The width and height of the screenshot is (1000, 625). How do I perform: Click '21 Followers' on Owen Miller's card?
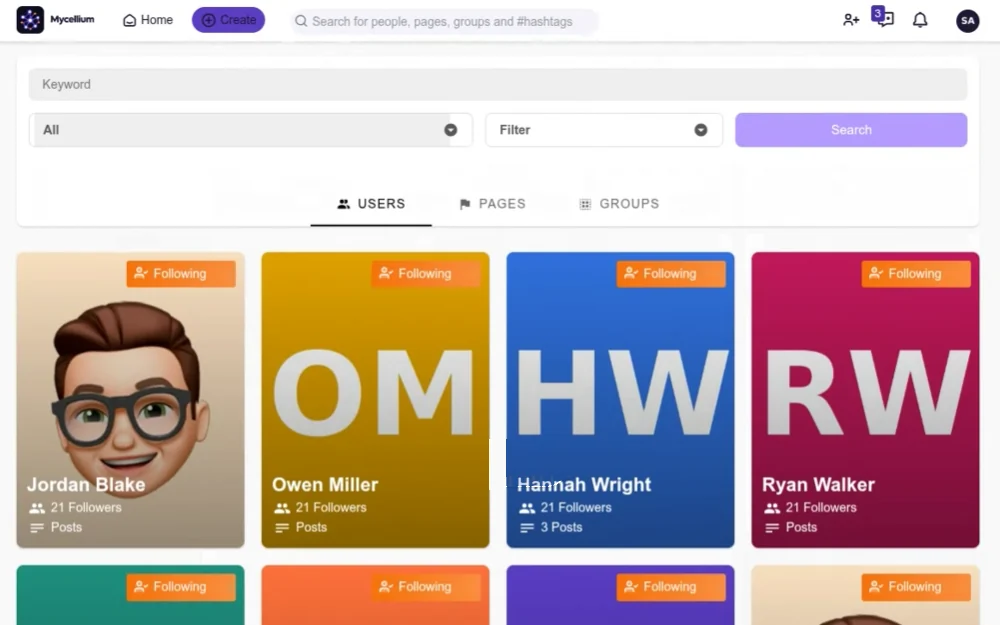331,508
